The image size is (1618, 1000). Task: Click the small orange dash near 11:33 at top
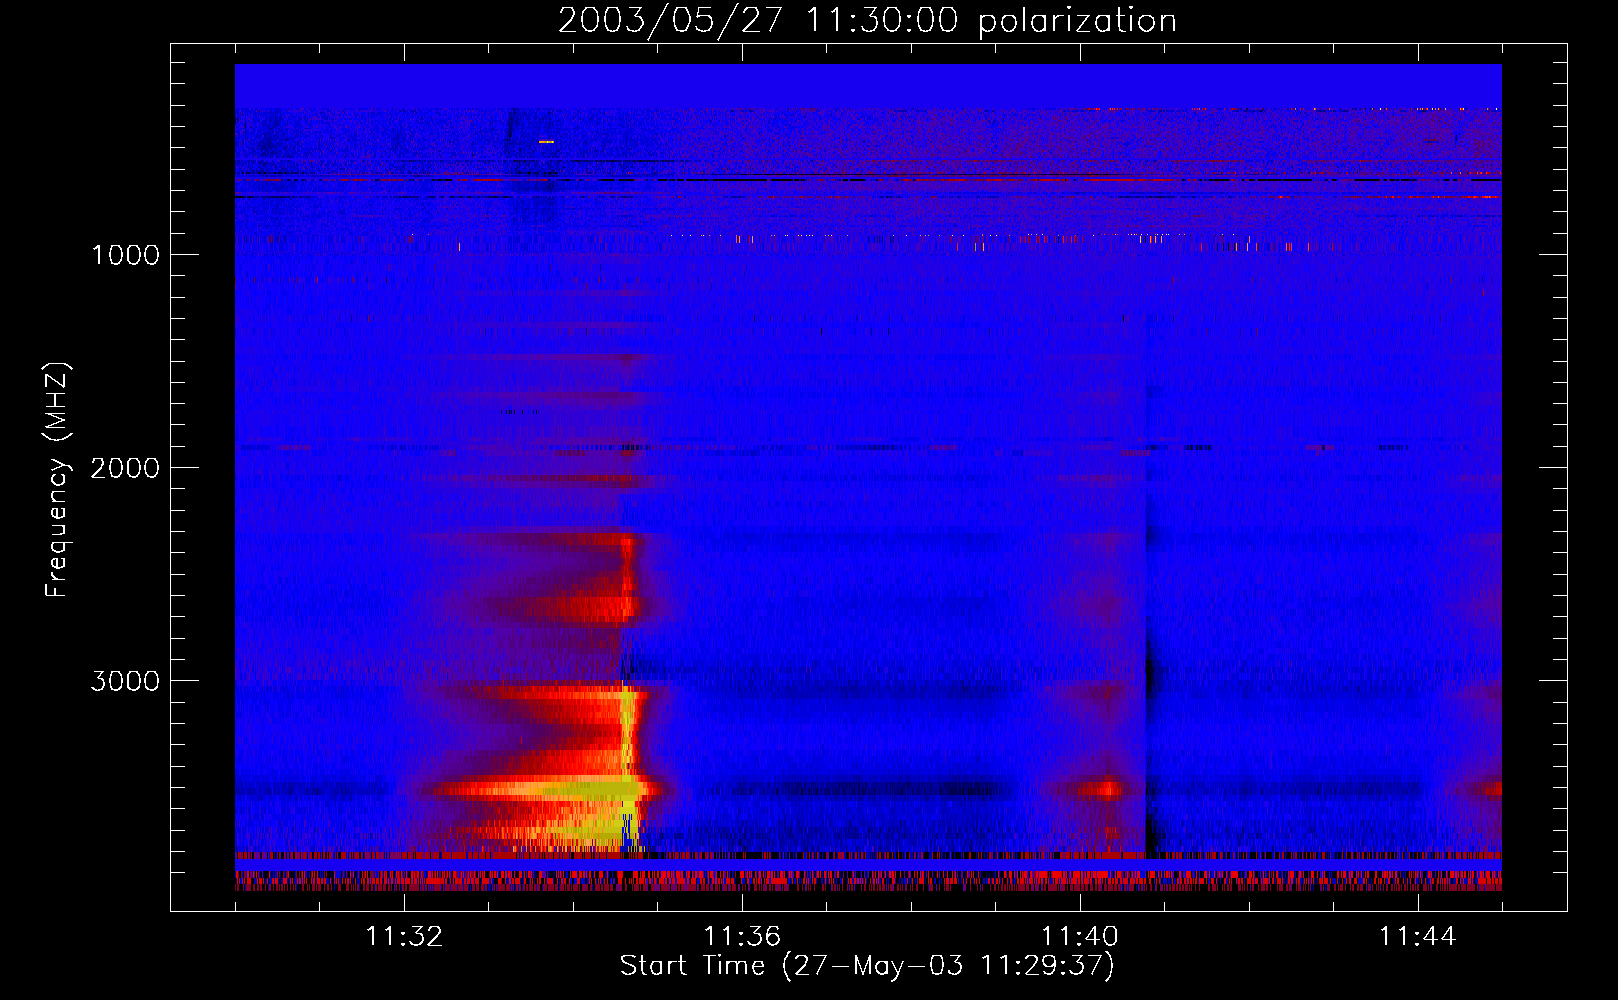(546, 142)
